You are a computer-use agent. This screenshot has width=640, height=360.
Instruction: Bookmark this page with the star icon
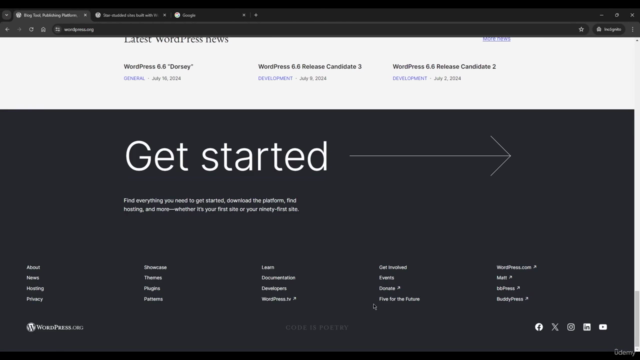tap(581, 29)
